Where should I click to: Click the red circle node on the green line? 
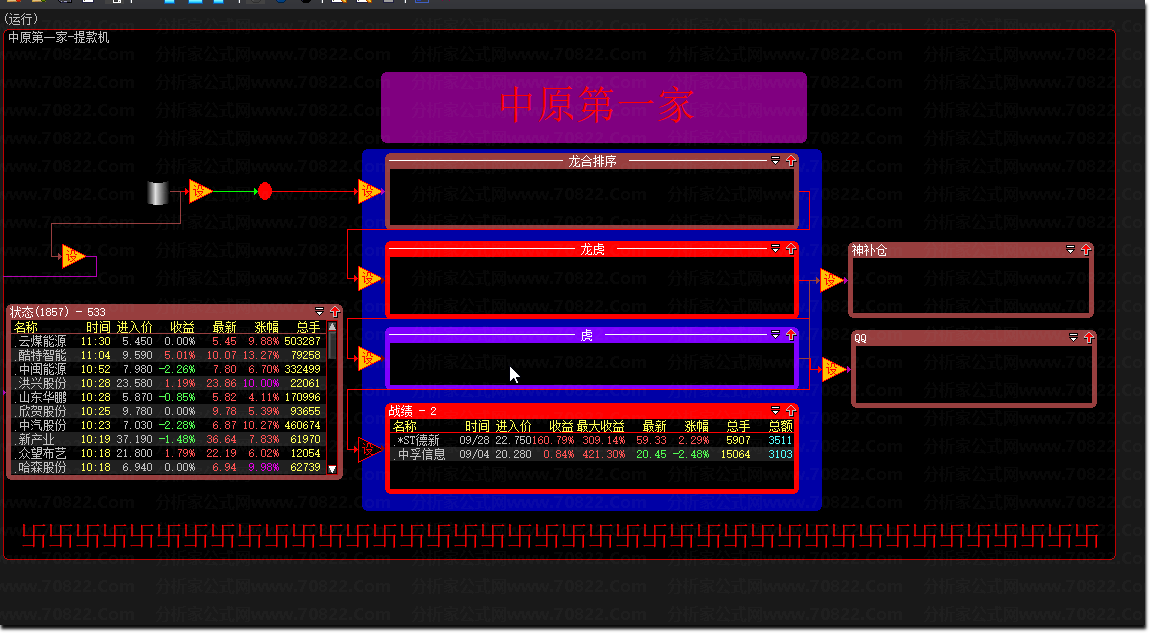[x=265, y=192]
